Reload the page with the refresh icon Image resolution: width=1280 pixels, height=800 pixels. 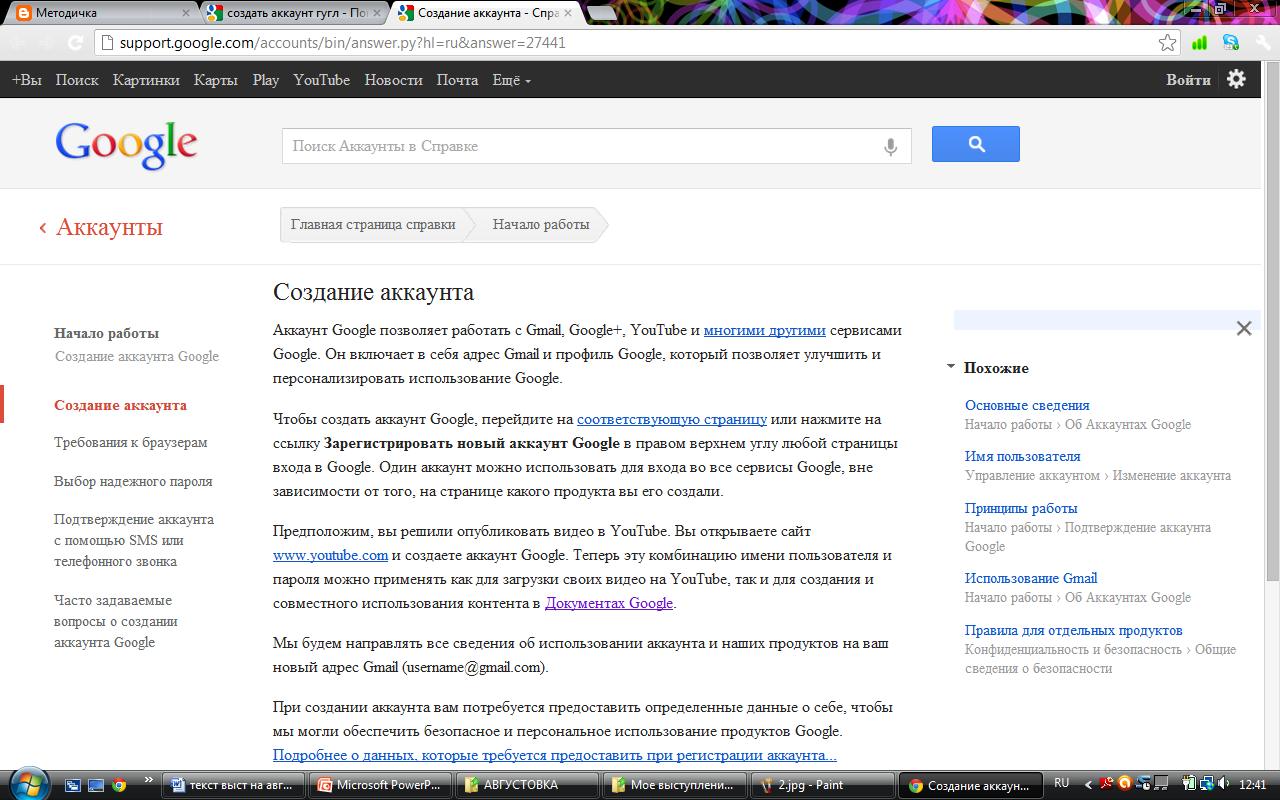tap(75, 43)
